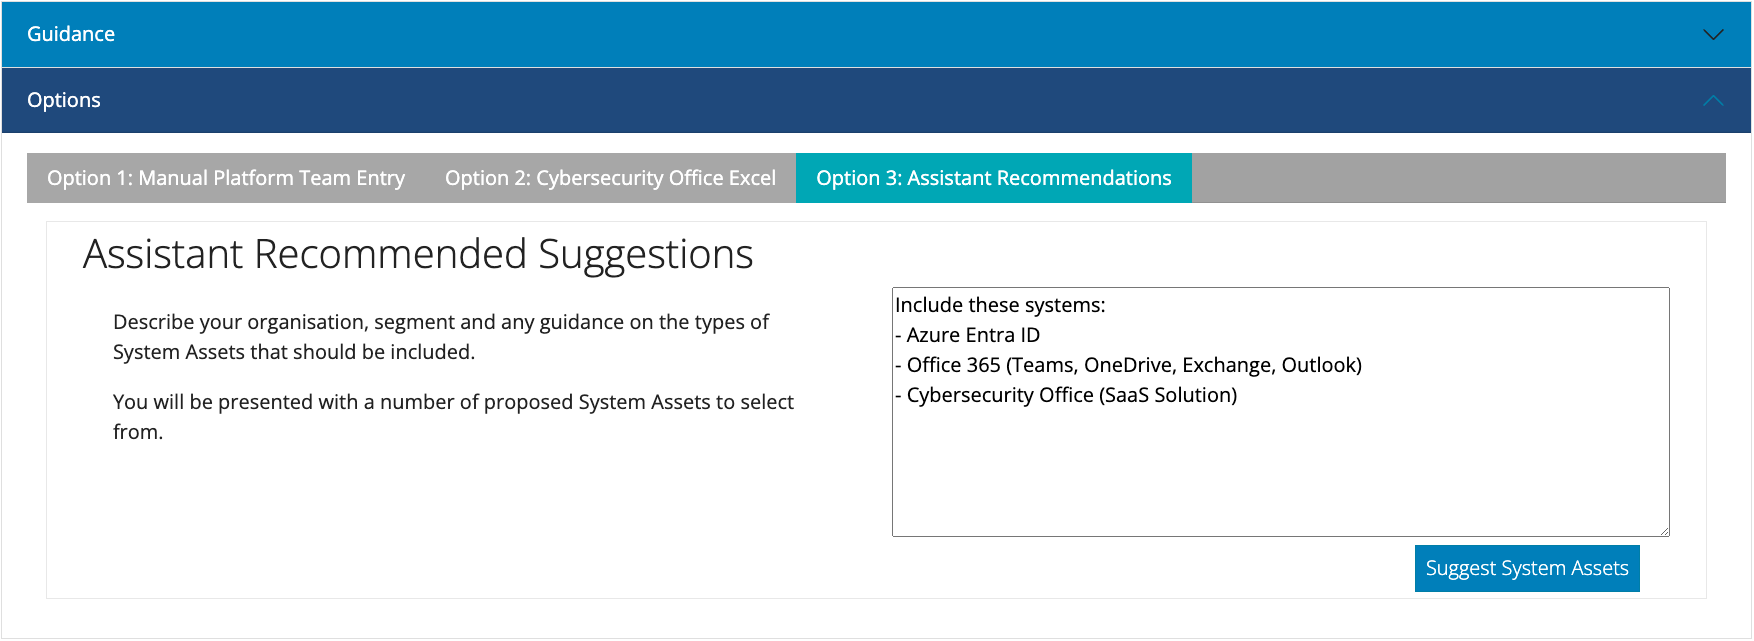Click the Assistant Recommended Suggestions heading
Image resolution: width=1754 pixels, height=641 pixels.
[418, 254]
